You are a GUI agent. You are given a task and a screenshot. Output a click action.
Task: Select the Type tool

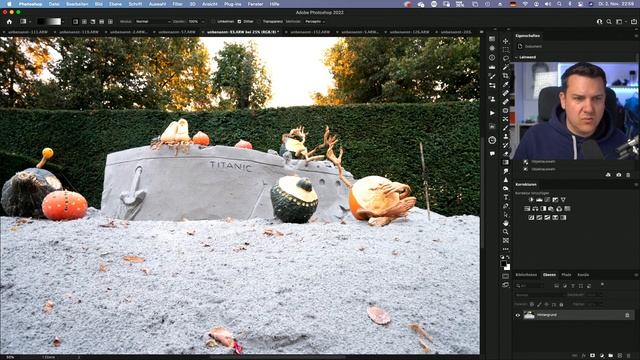pos(506,197)
